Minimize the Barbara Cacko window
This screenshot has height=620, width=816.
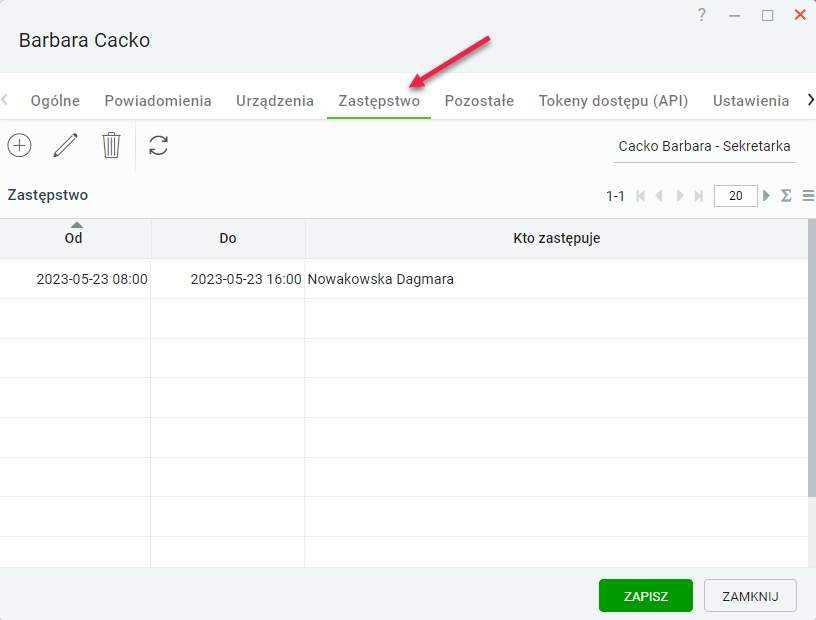[734, 16]
